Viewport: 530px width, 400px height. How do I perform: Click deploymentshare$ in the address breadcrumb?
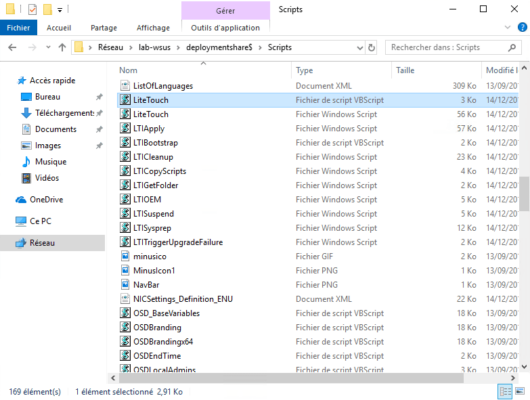[x=219, y=47]
